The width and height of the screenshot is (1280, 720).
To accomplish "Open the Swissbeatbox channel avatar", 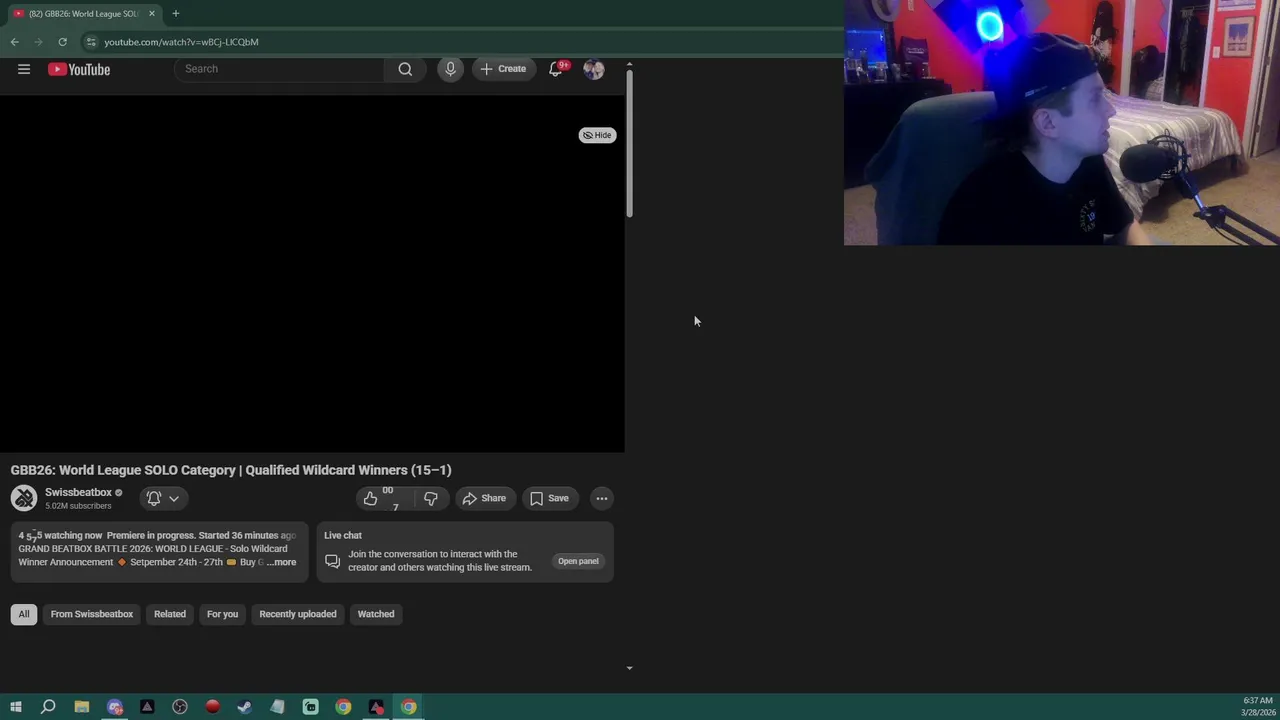I will pyautogui.click(x=24, y=498).
